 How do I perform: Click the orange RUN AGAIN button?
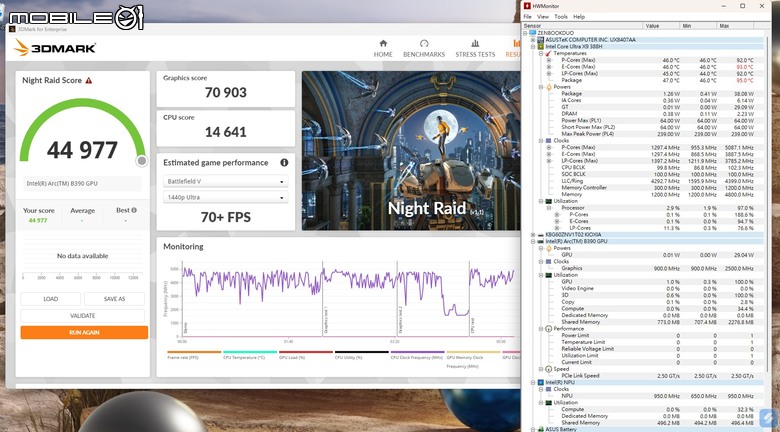[x=84, y=332]
